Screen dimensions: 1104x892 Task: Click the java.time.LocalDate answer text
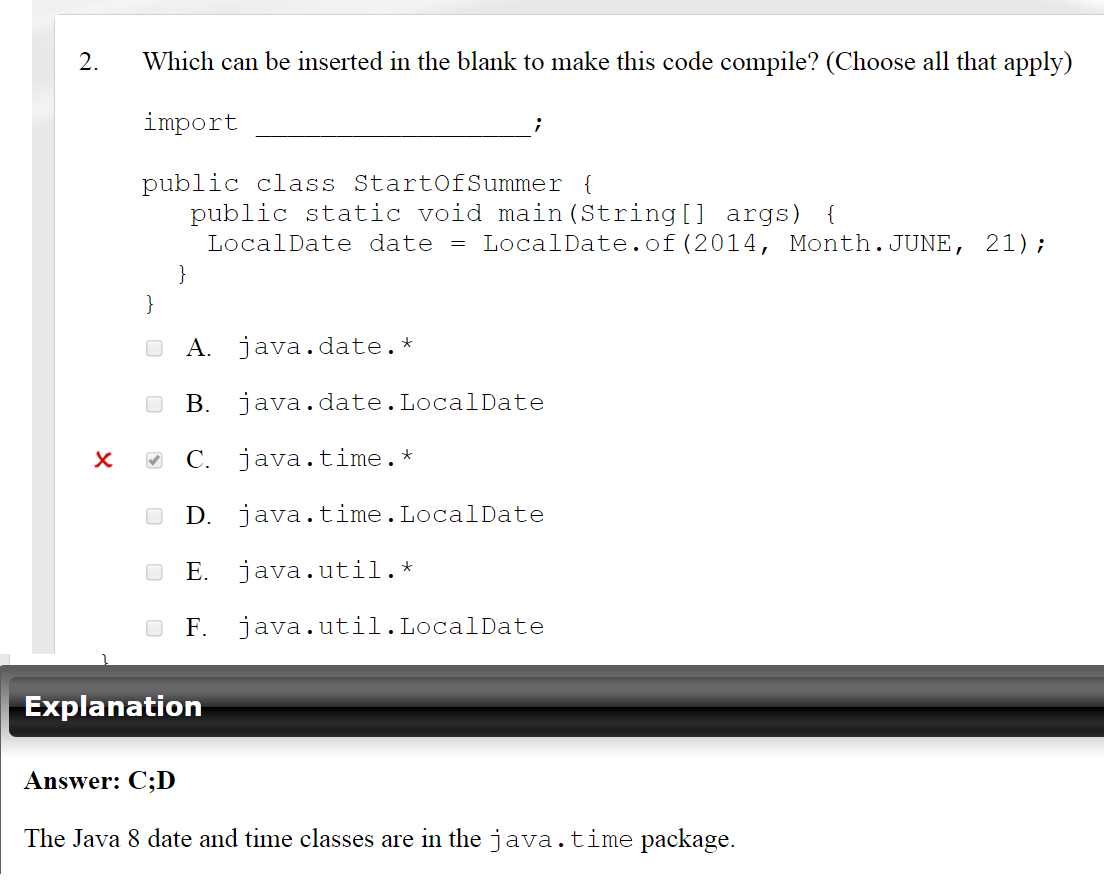coord(391,515)
